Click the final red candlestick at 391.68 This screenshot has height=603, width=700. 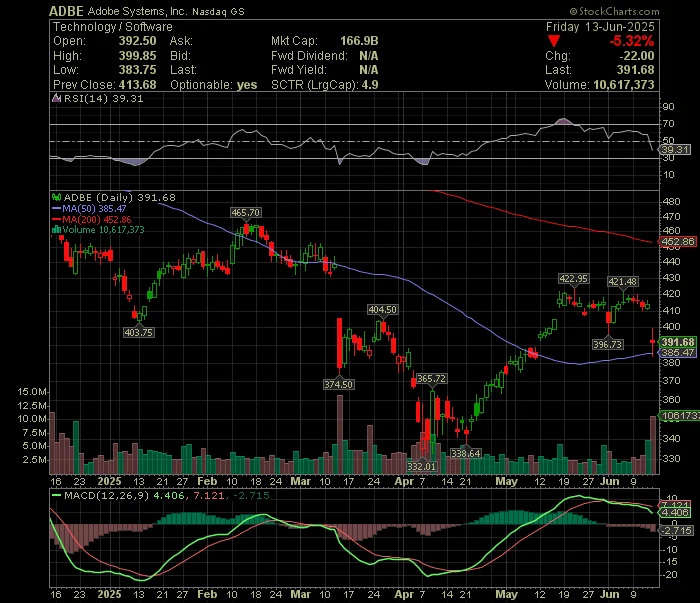click(653, 342)
